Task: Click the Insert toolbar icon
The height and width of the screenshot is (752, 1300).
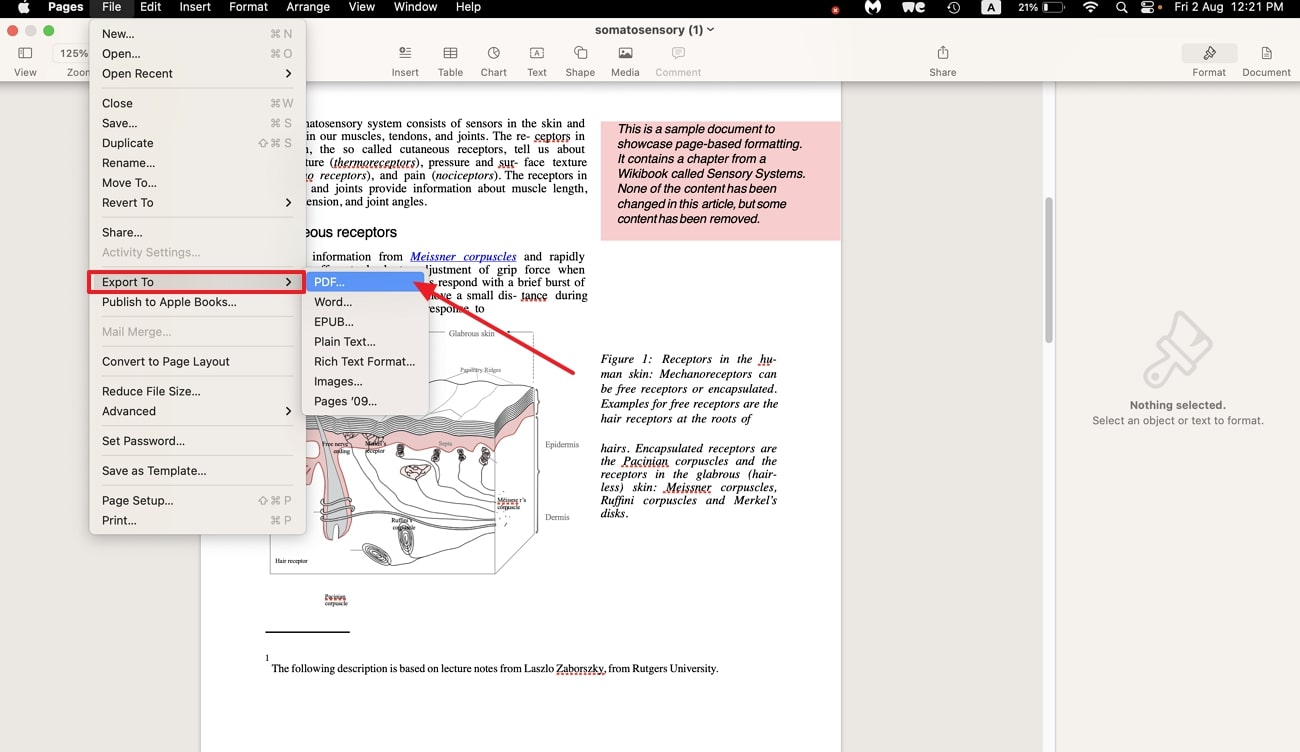Action: 405,53
